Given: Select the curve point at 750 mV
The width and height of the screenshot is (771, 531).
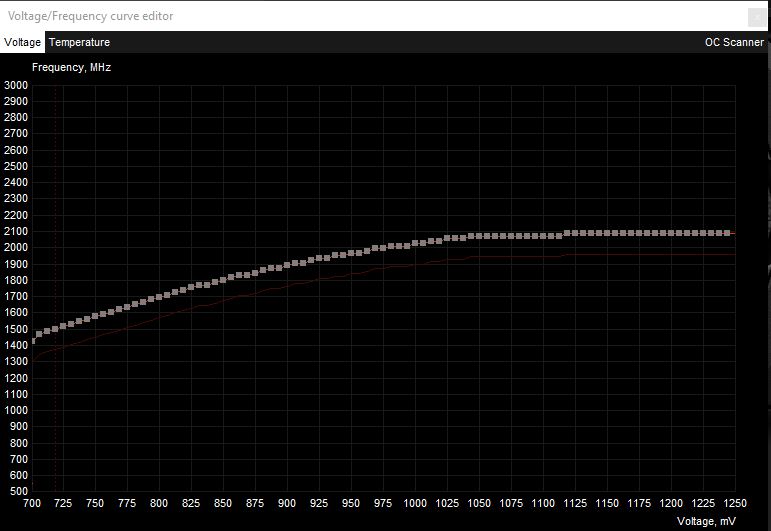Looking at the screenshot, I should 95,316.
